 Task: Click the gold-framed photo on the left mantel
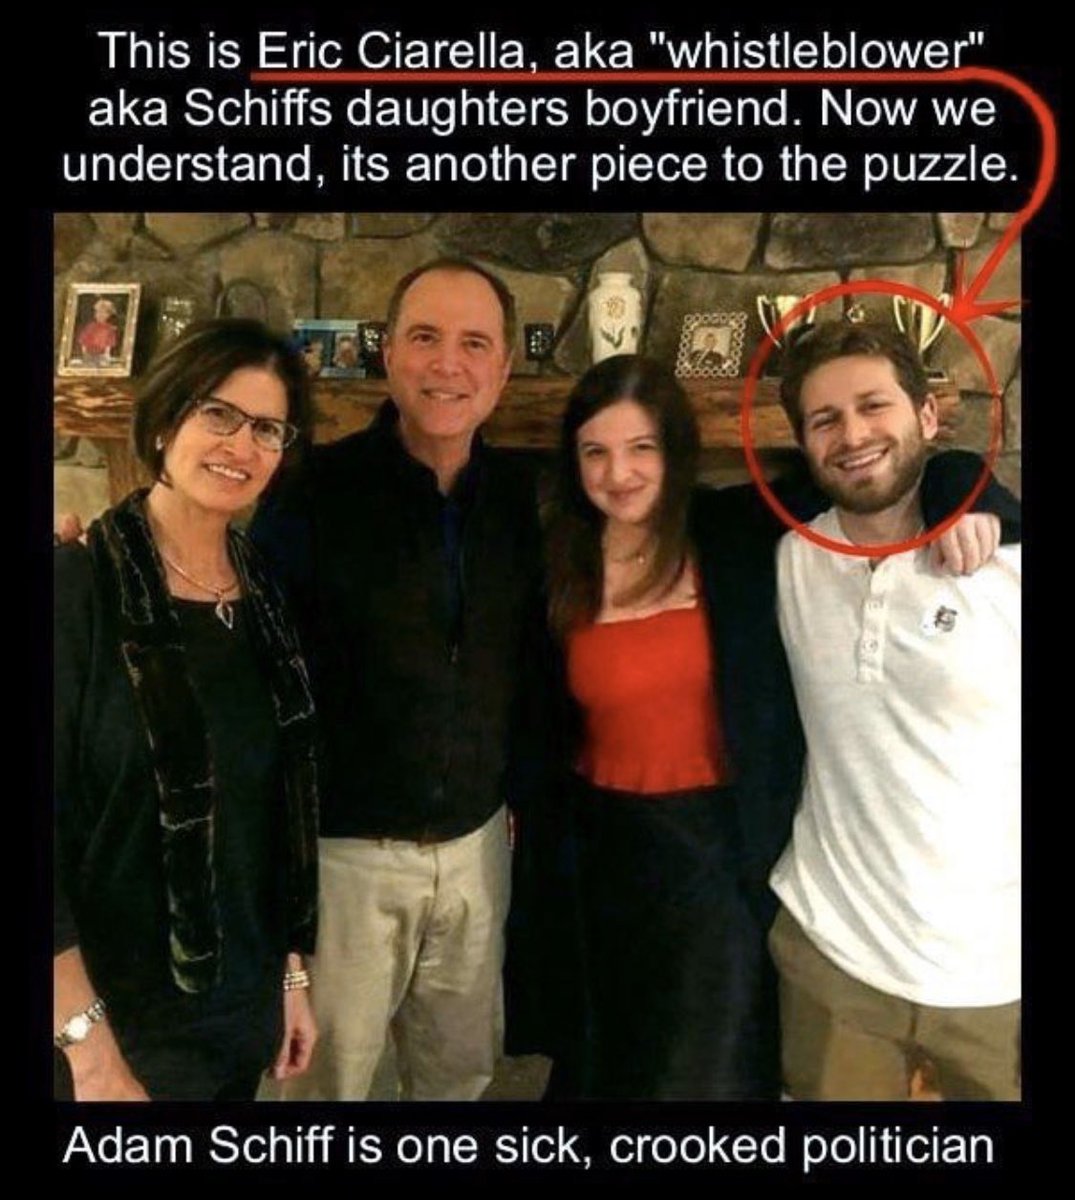tap(99, 328)
